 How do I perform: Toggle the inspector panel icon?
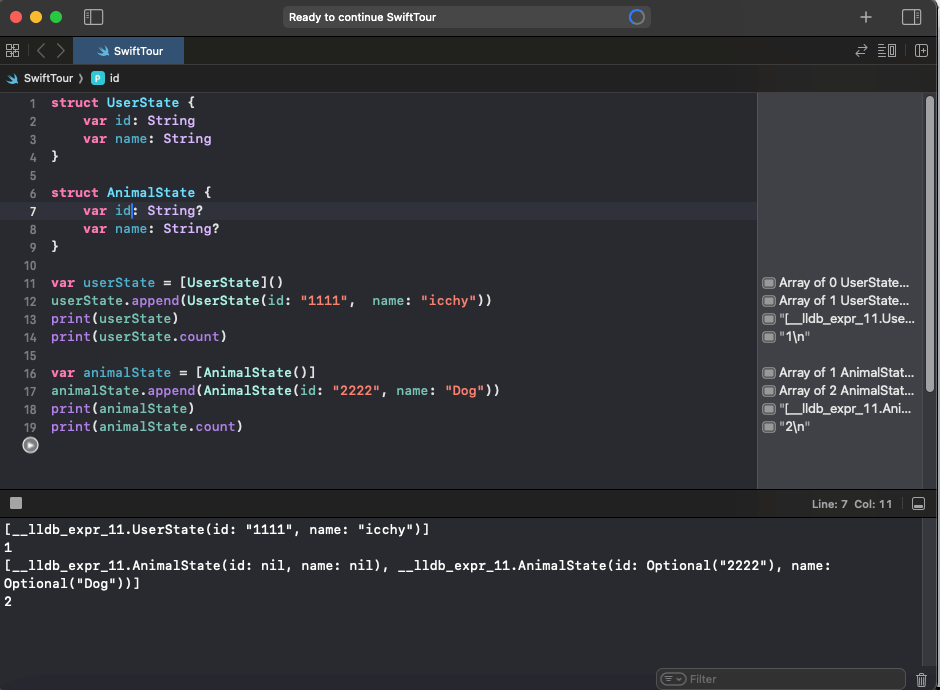911,17
